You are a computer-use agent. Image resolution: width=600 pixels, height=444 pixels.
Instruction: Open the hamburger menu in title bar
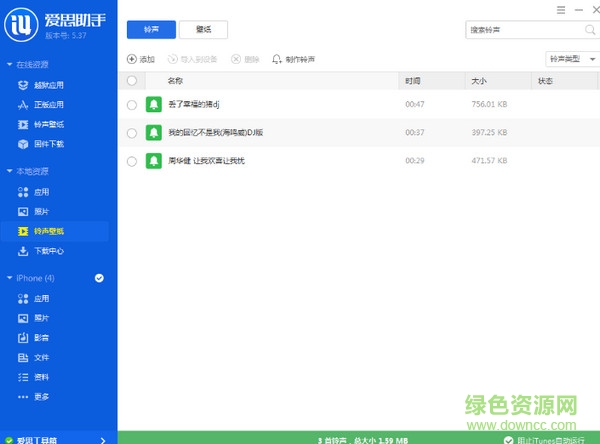pos(560,8)
